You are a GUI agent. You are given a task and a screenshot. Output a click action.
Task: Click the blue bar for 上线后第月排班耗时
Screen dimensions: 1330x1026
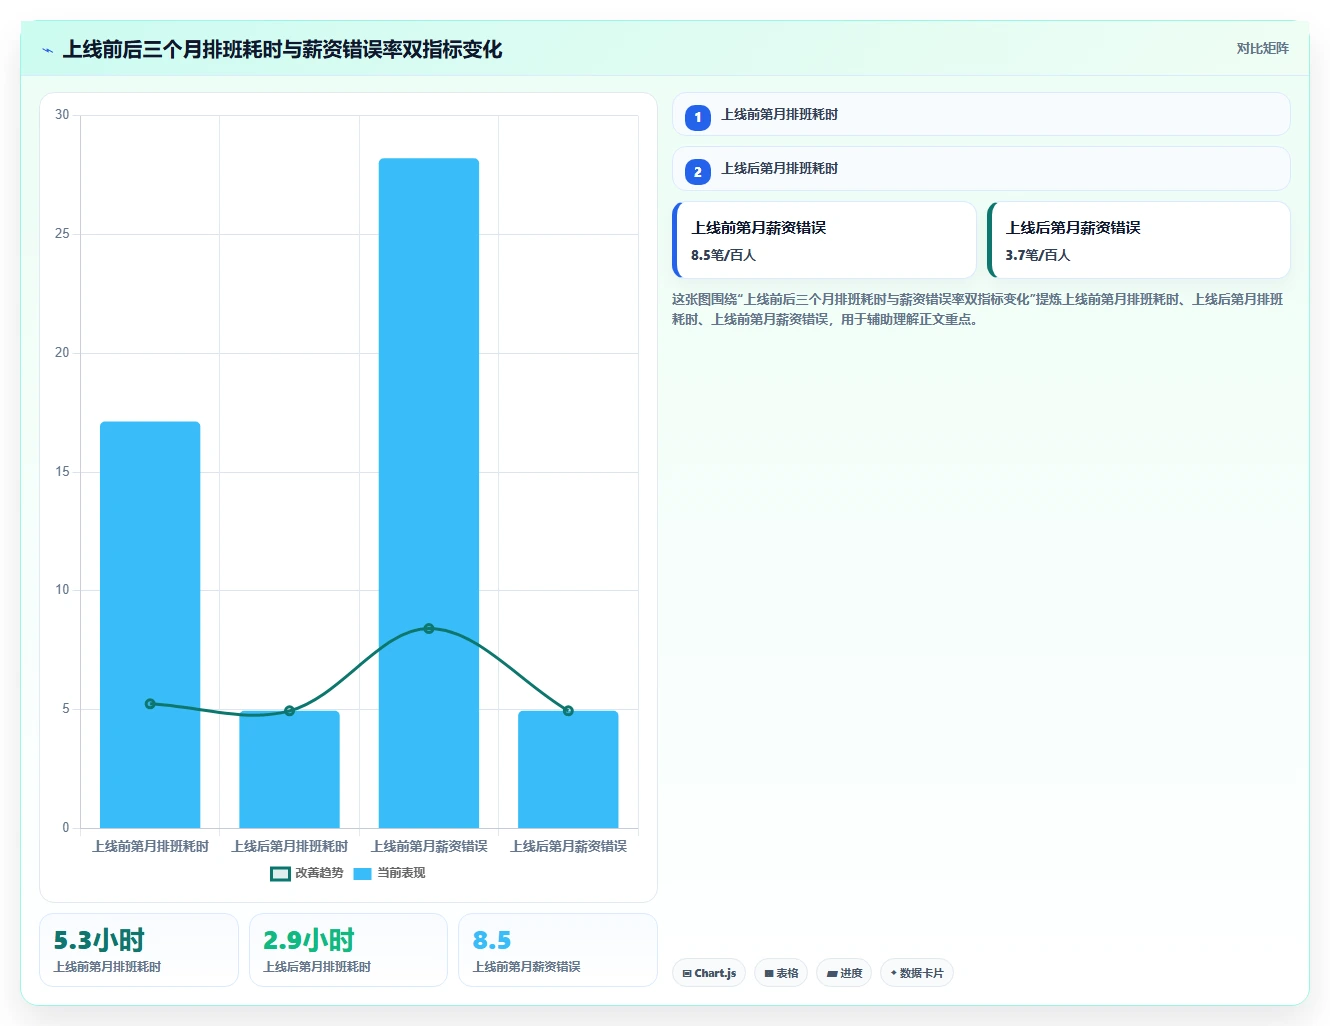(x=290, y=769)
